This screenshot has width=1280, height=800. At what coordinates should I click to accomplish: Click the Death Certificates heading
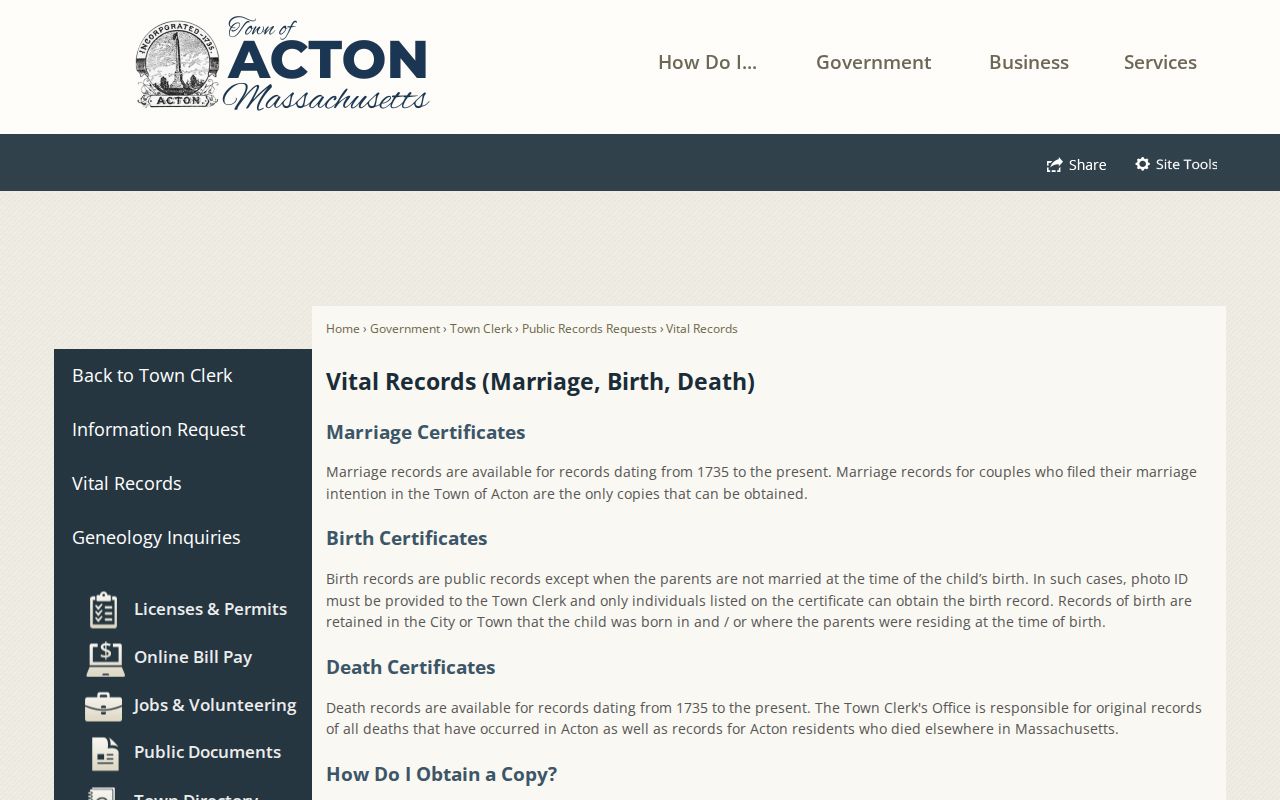coord(410,667)
